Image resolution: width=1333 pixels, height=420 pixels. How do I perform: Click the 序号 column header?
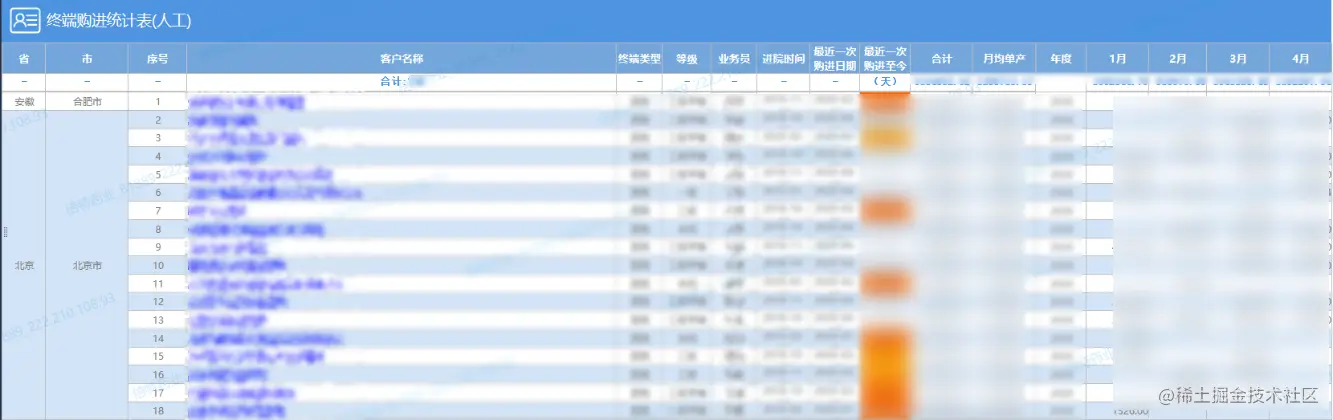[157, 59]
